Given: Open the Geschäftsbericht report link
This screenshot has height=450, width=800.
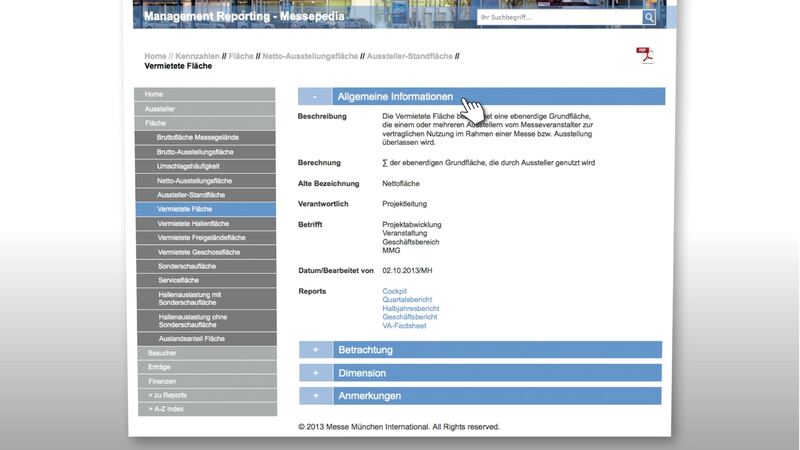Looking at the screenshot, I should click(410, 317).
